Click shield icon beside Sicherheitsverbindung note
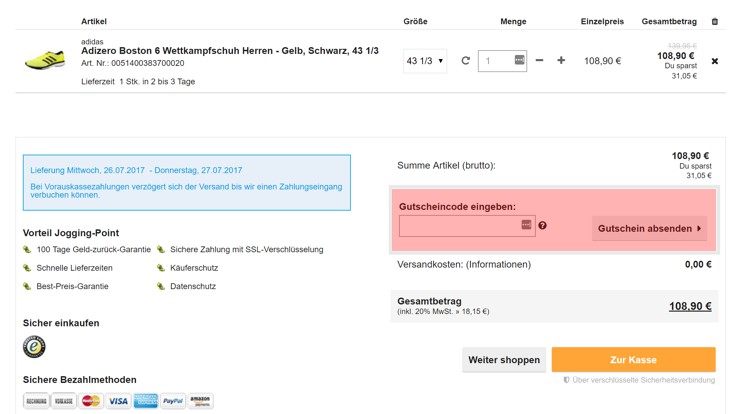Image resolution: width=740 pixels, height=414 pixels. (x=566, y=380)
